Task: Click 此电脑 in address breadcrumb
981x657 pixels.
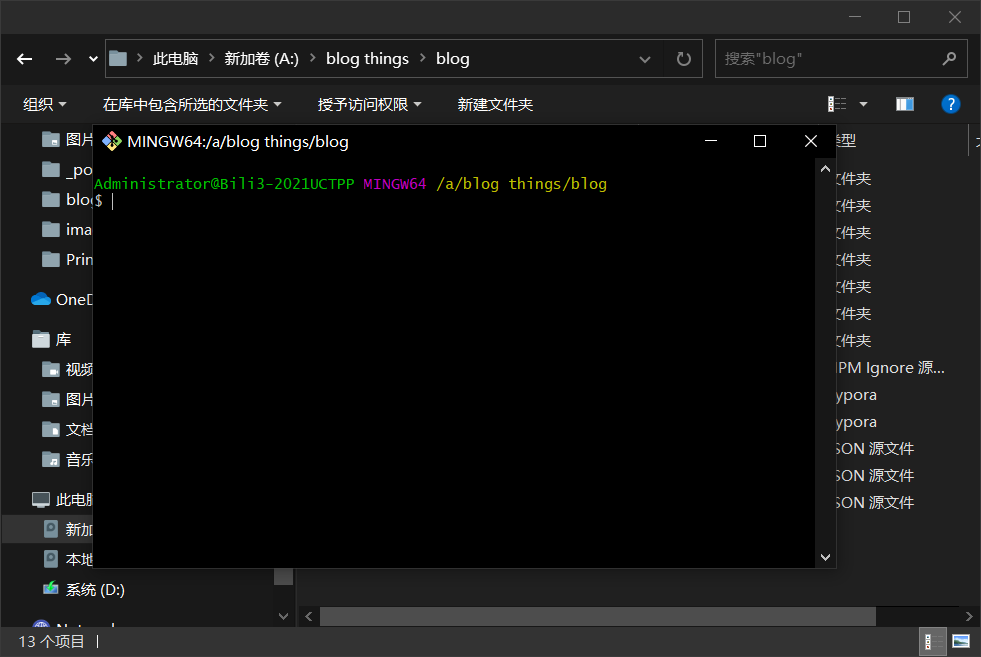Action: click(x=175, y=59)
